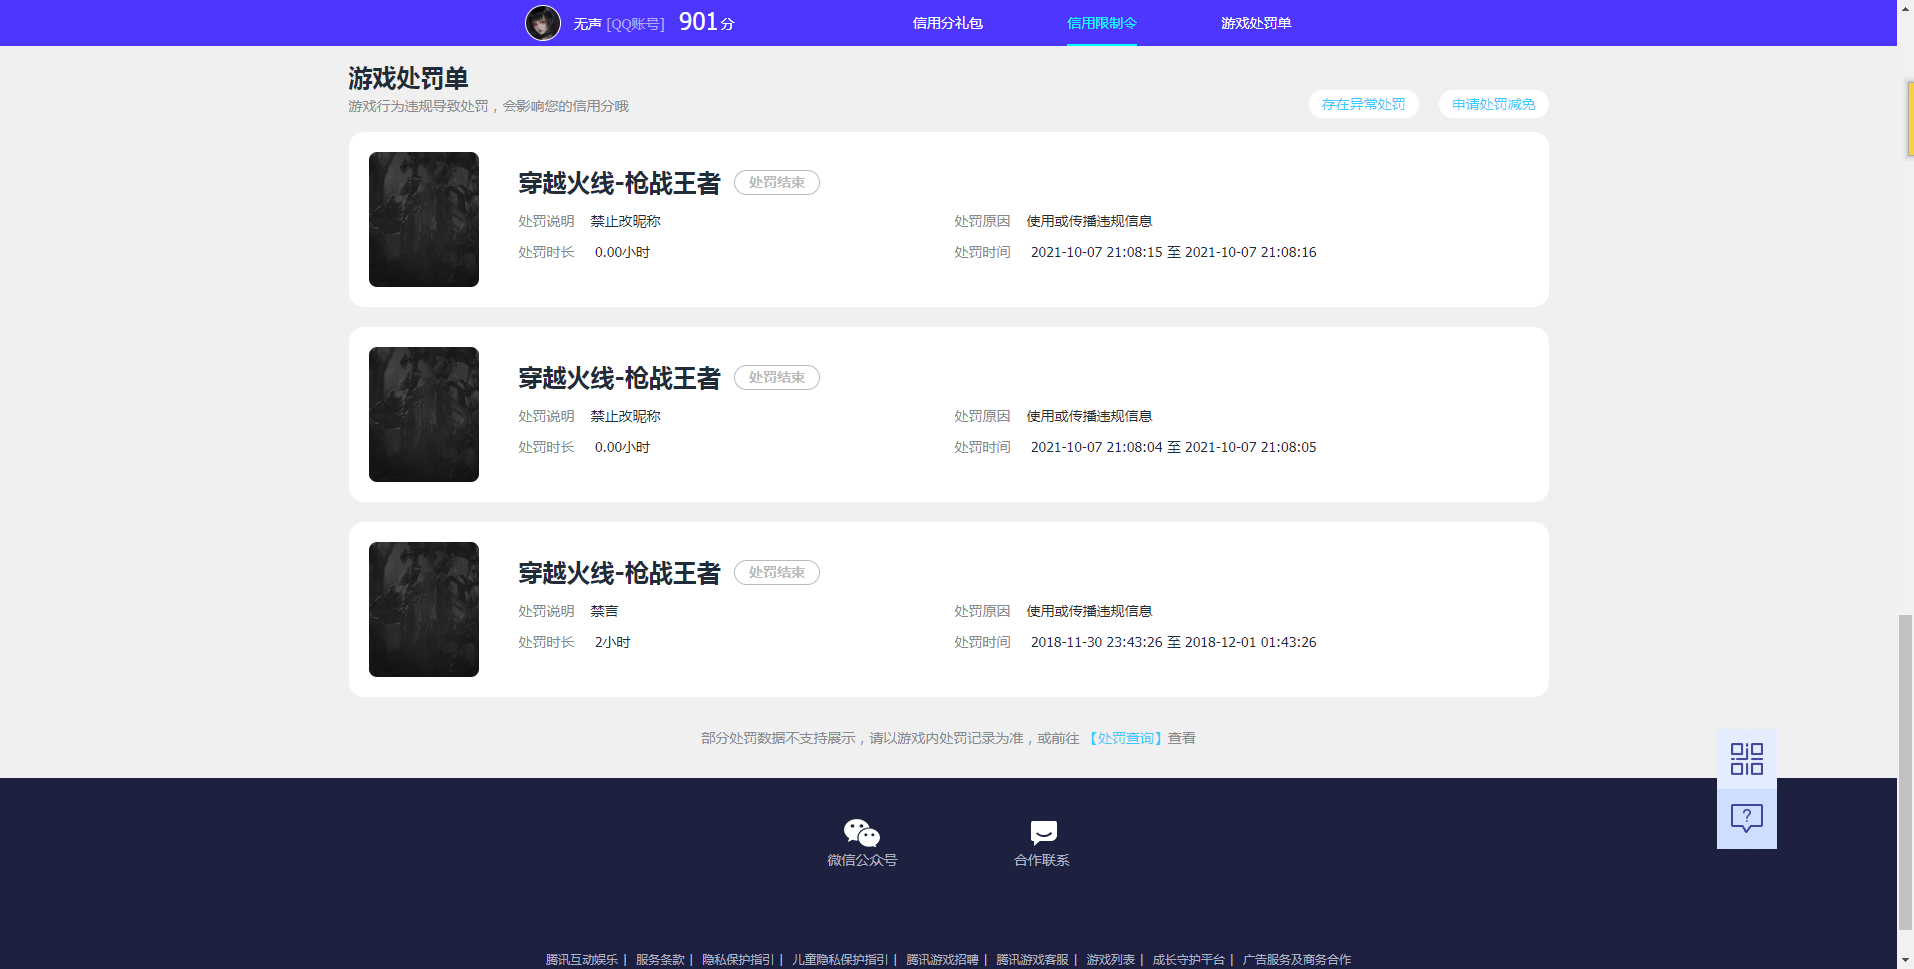Image resolution: width=1914 pixels, height=969 pixels.
Task: Click the user avatar in the header
Action: pos(543,23)
